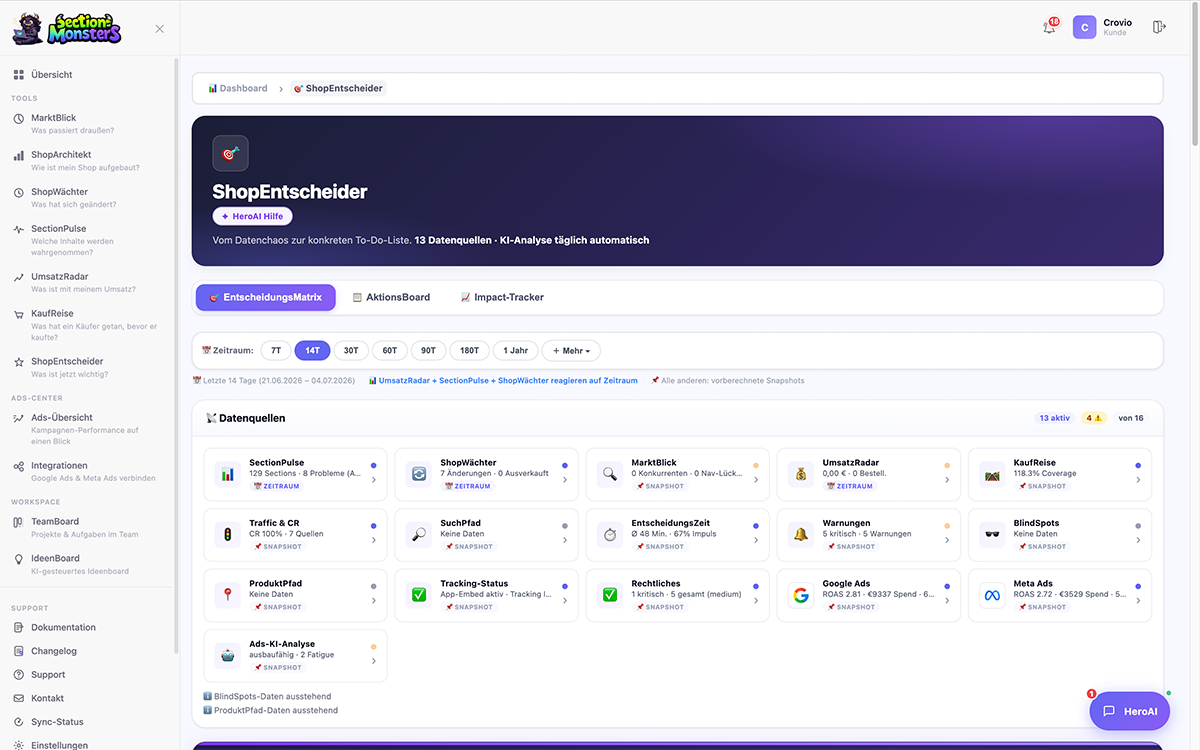The image size is (1200, 750).
Task: Click the EntscheidungsZeit stopwatch icon
Action: click(x=610, y=534)
